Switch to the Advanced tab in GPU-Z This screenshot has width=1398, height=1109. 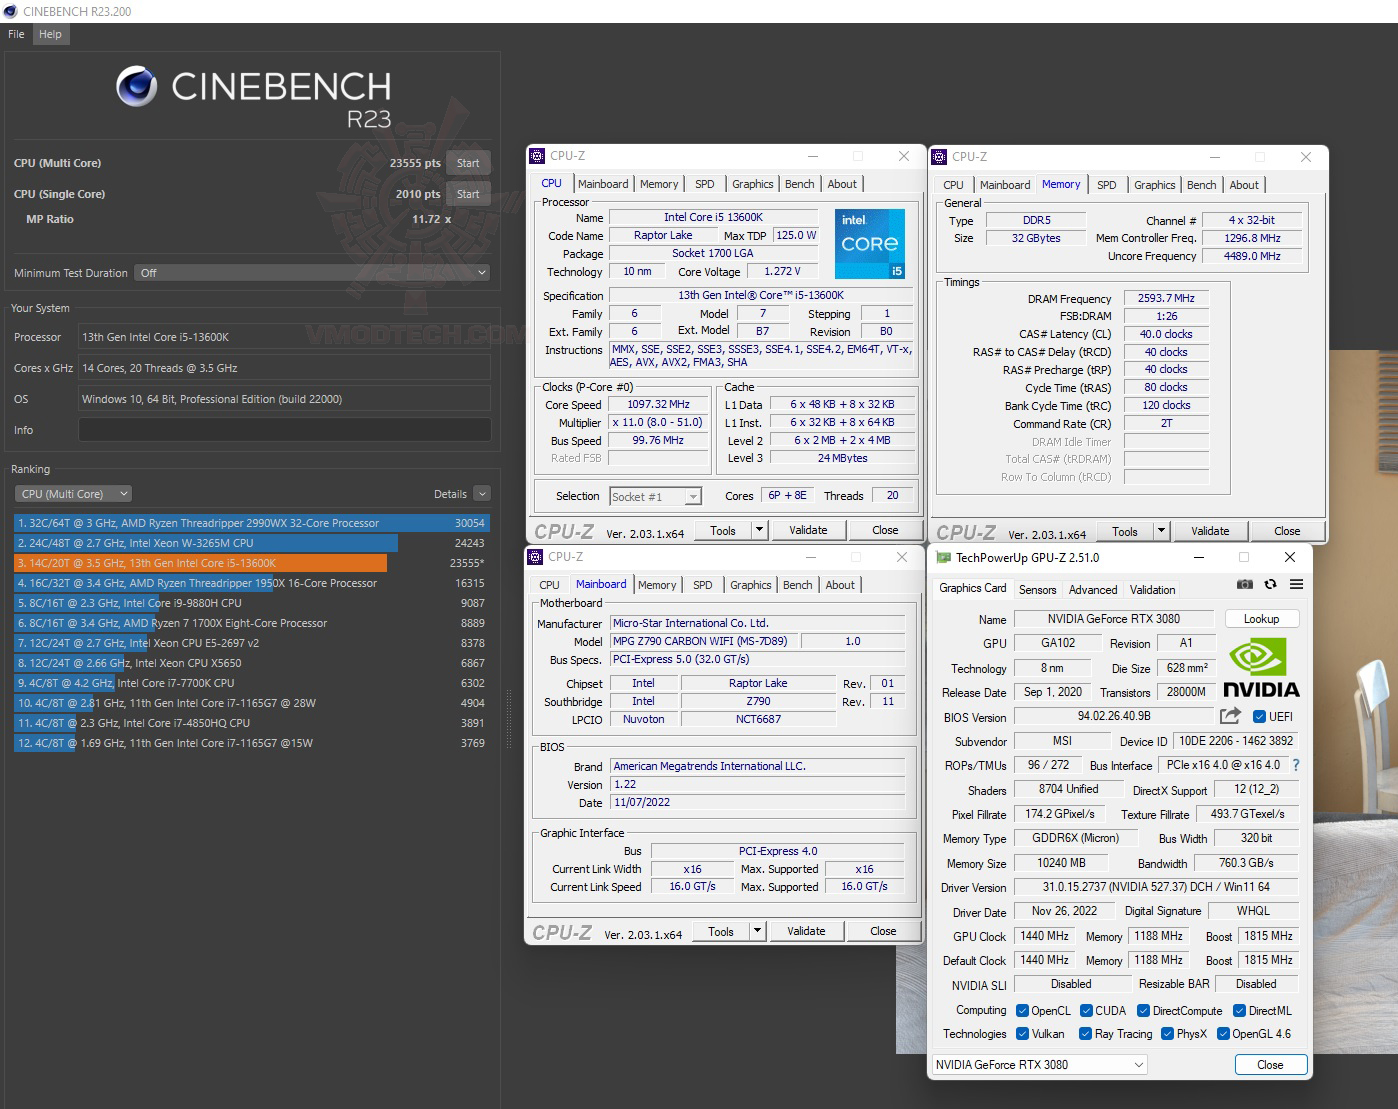point(1093,590)
